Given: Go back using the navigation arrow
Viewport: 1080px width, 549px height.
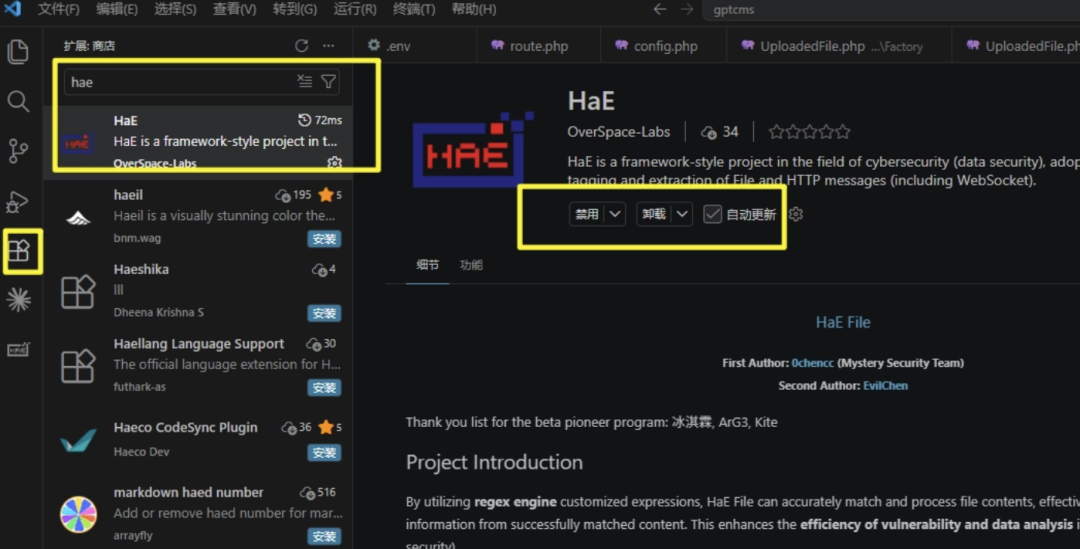Looking at the screenshot, I should point(659,9).
